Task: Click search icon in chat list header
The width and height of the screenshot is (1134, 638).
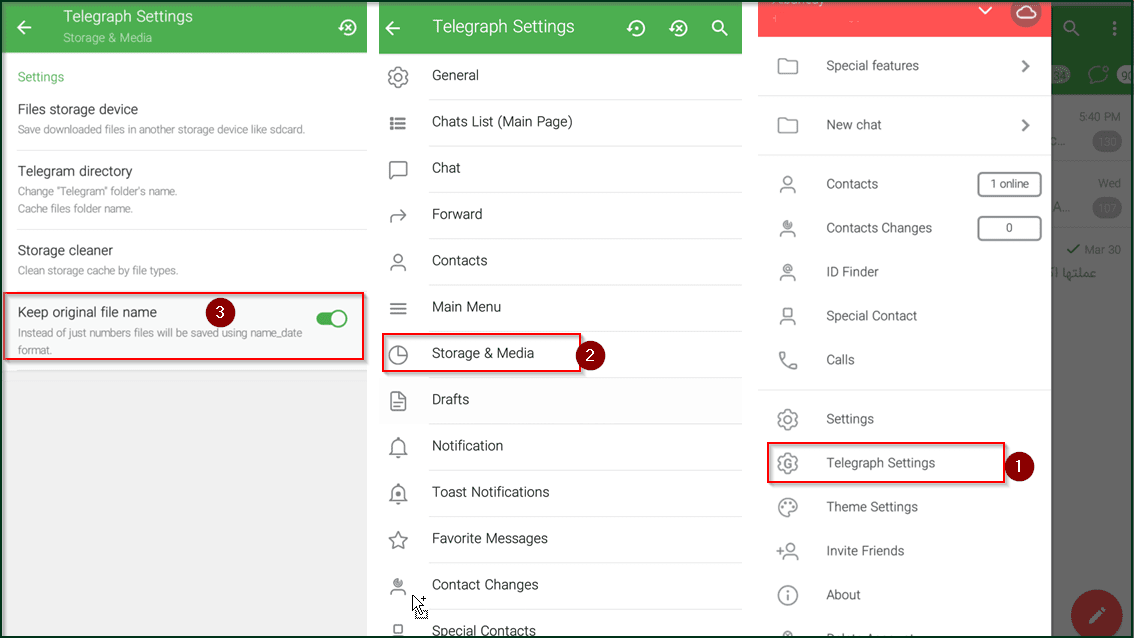Action: pos(1071,28)
